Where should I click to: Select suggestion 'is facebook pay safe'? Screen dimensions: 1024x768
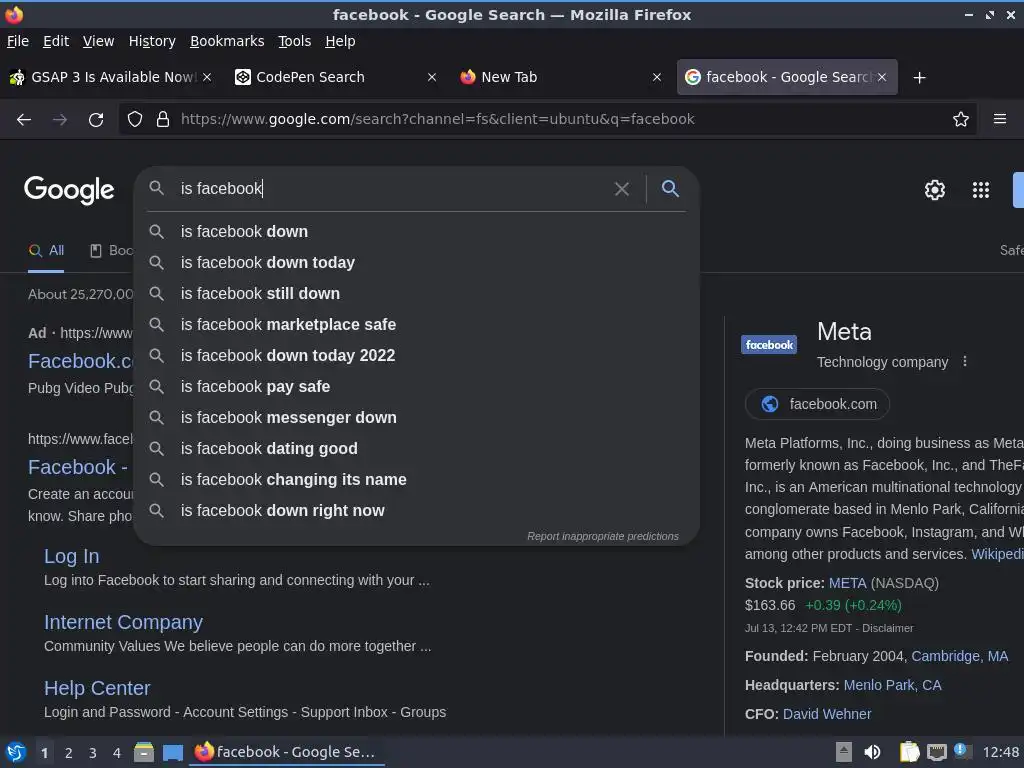click(x=417, y=387)
